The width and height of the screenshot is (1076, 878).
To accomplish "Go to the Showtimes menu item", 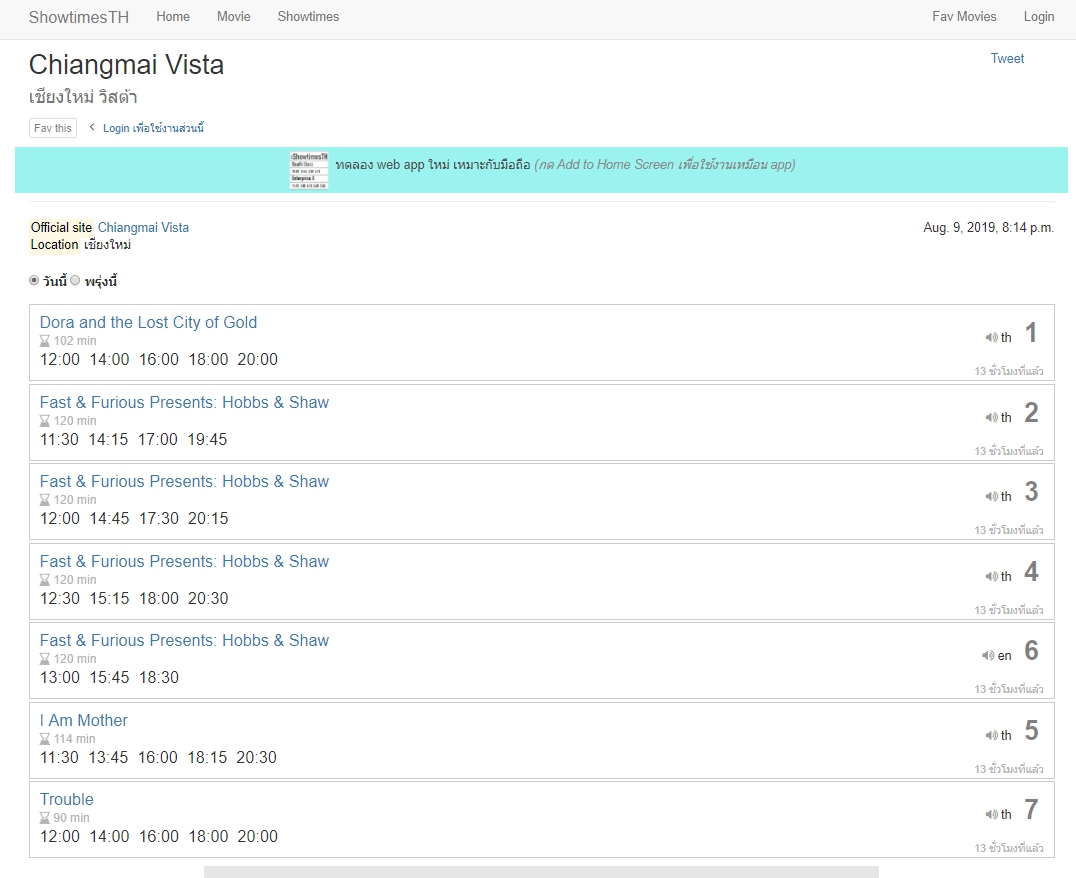I will coord(308,16).
